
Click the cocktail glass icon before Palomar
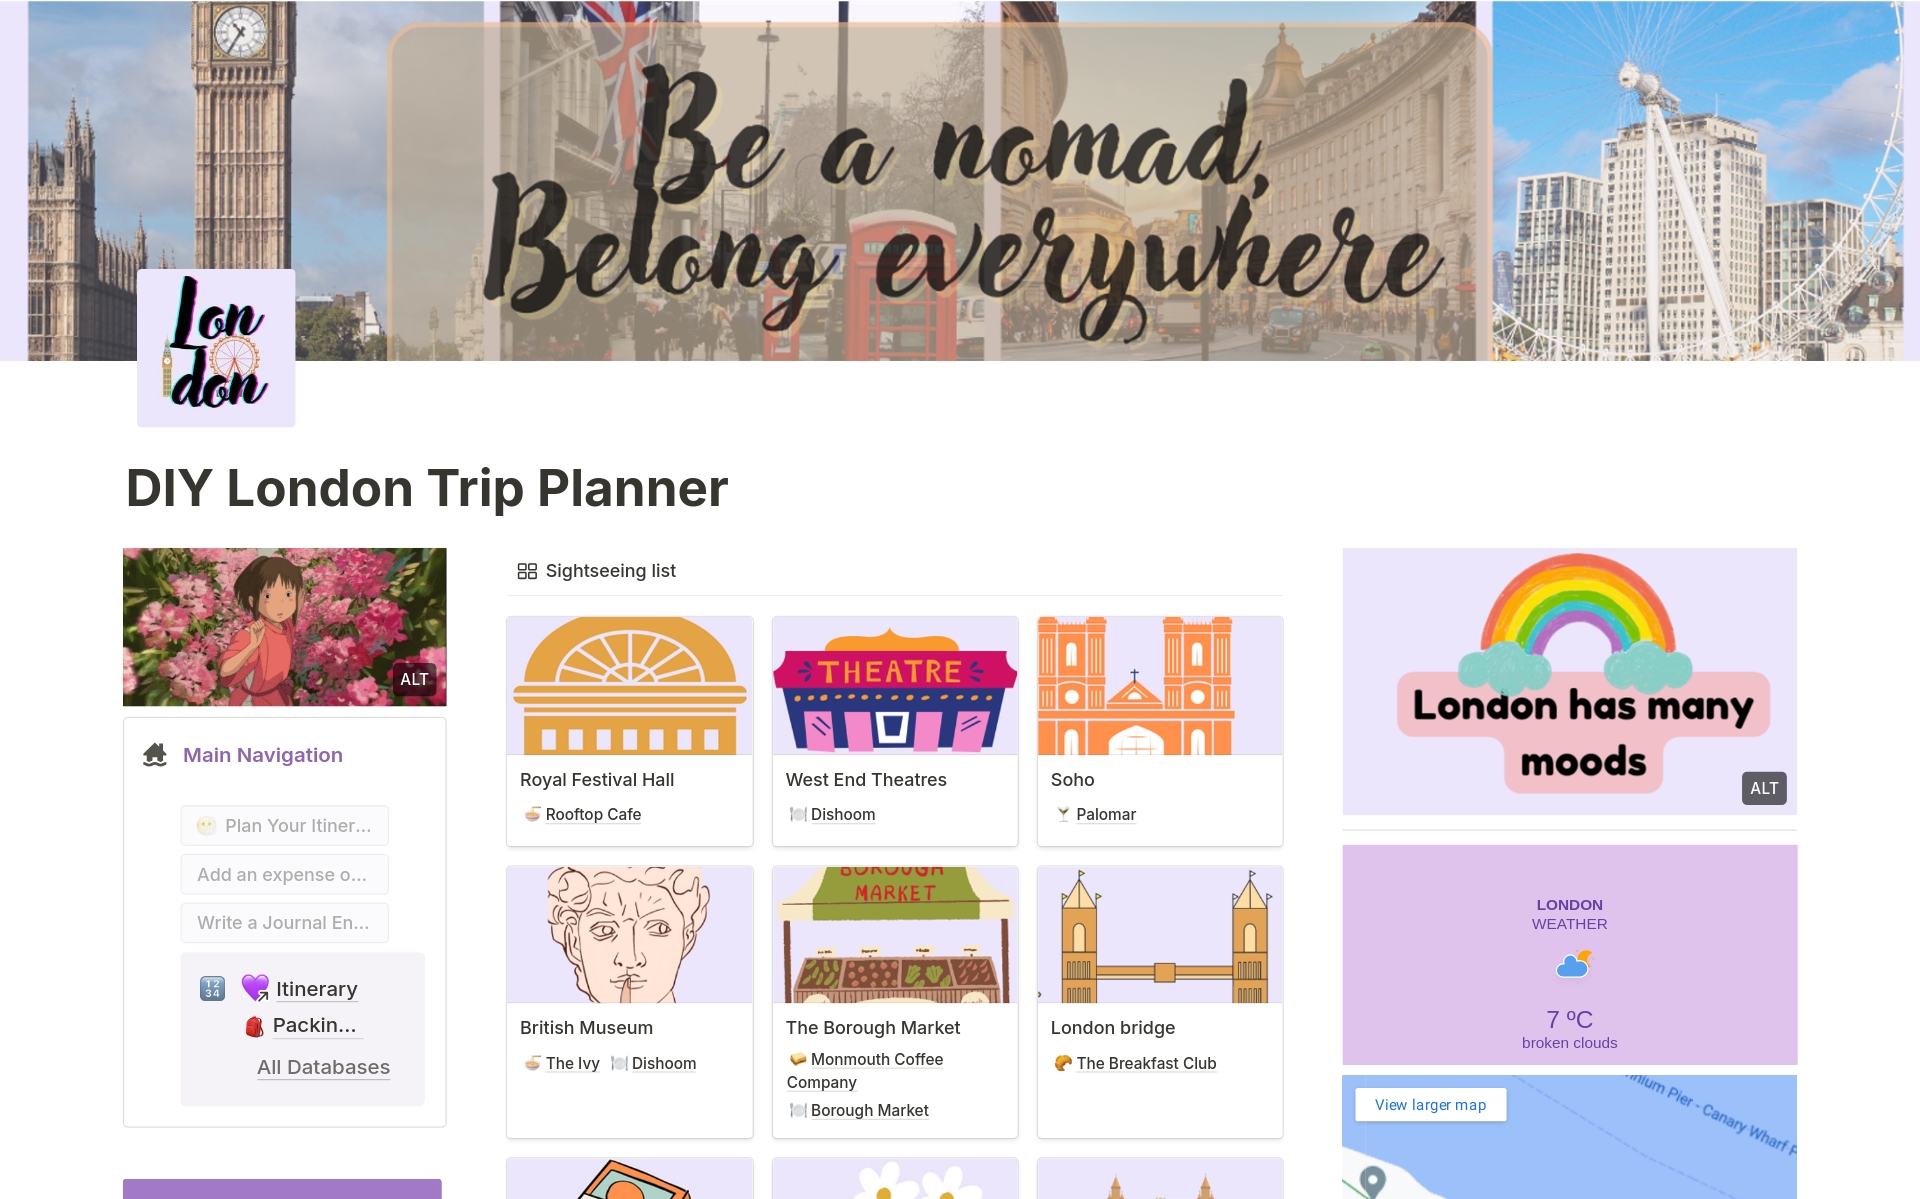(x=1062, y=814)
